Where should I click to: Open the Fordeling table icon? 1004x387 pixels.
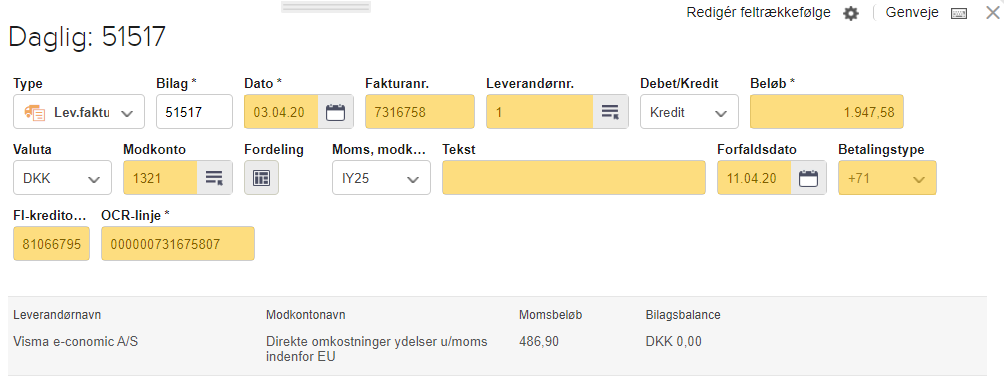(261, 178)
